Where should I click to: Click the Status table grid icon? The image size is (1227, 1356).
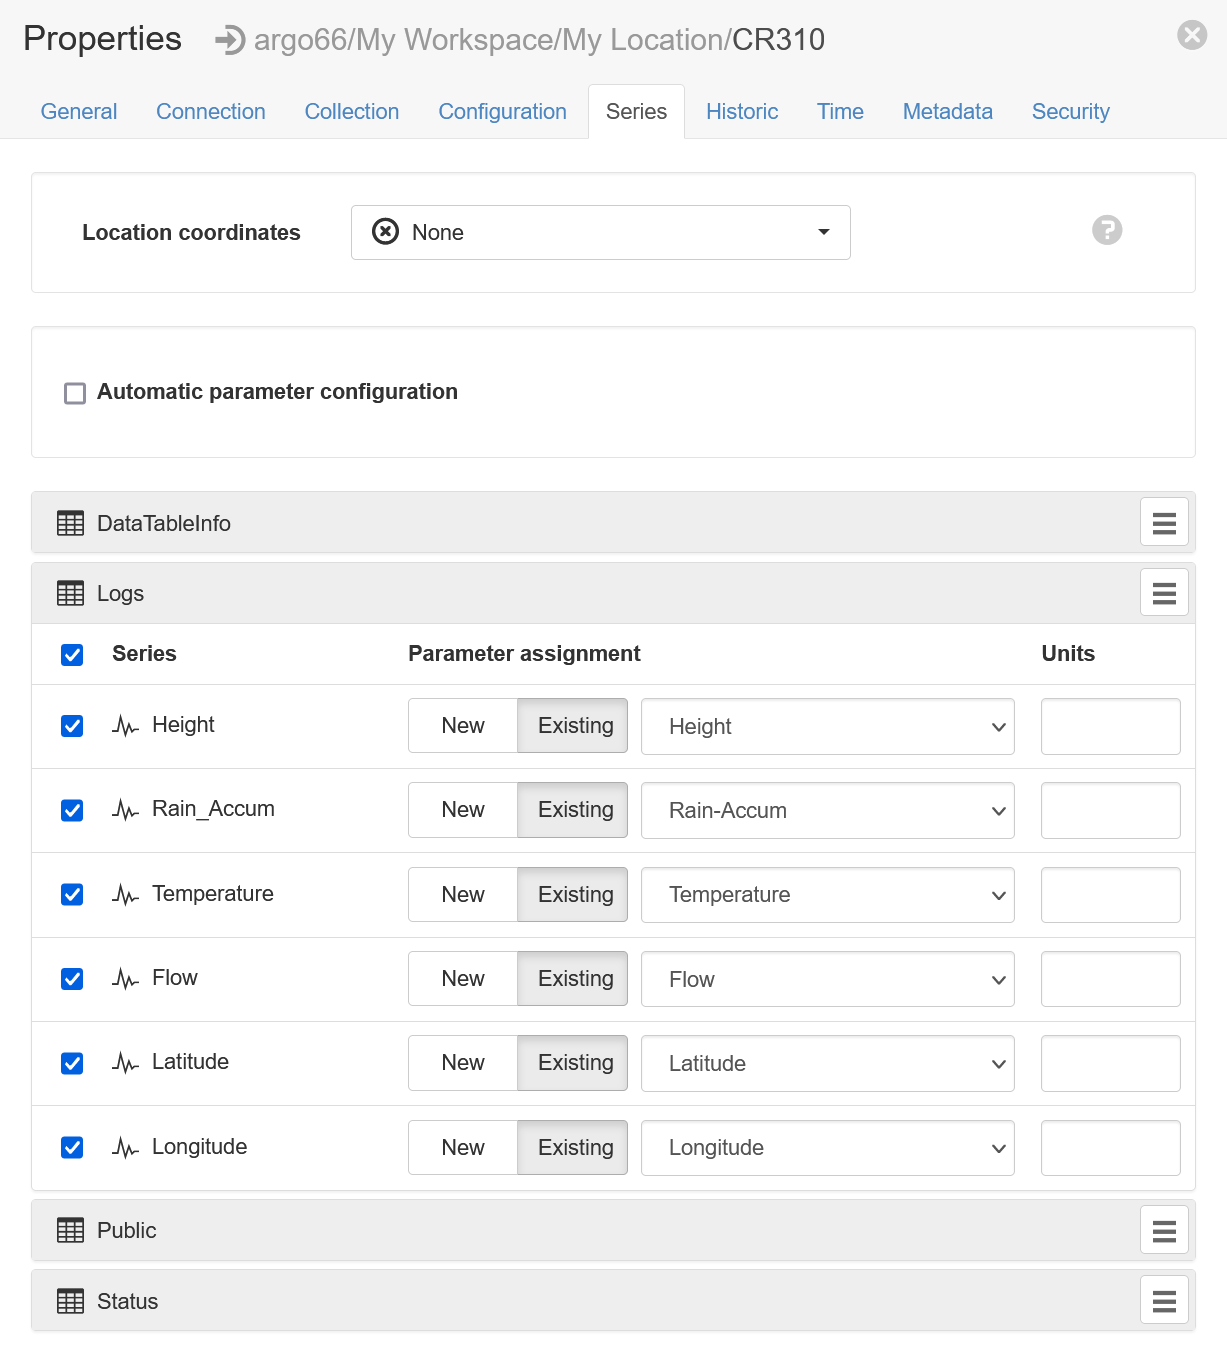(71, 1301)
